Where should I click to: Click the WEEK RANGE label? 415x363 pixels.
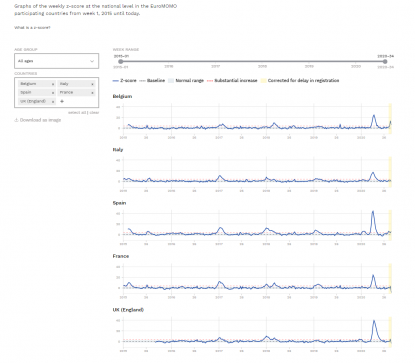coord(126,50)
